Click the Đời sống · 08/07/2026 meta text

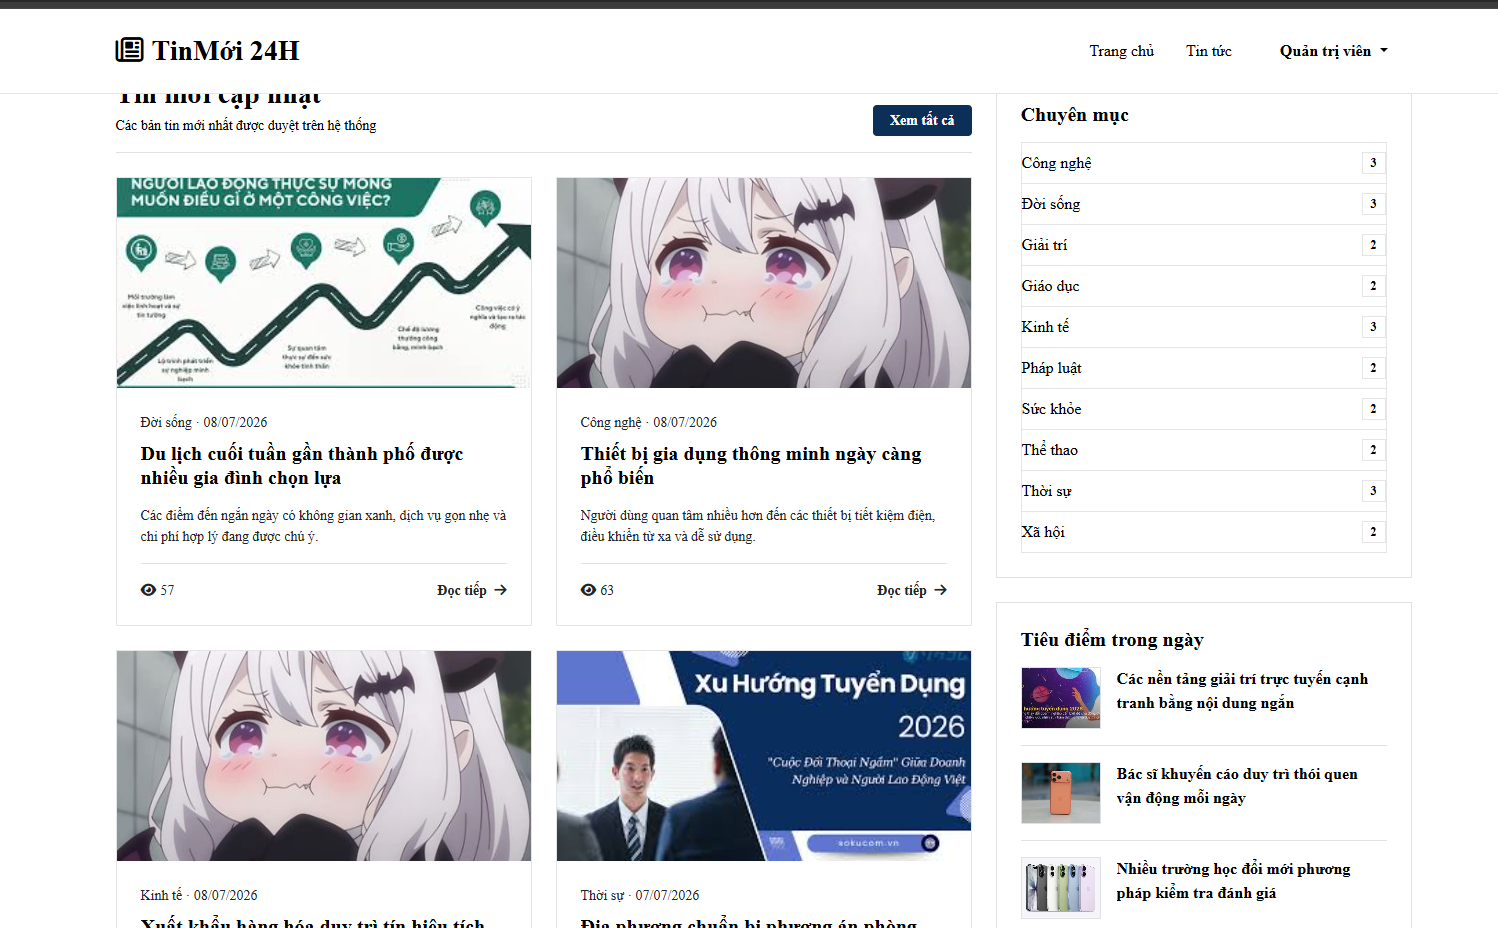[x=204, y=422]
